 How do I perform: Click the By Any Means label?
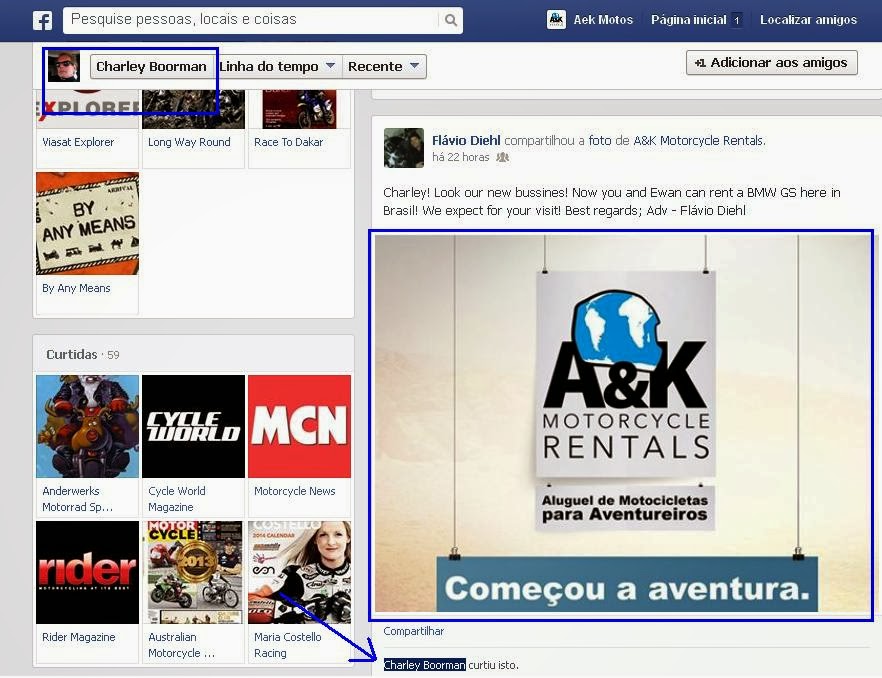(76, 288)
